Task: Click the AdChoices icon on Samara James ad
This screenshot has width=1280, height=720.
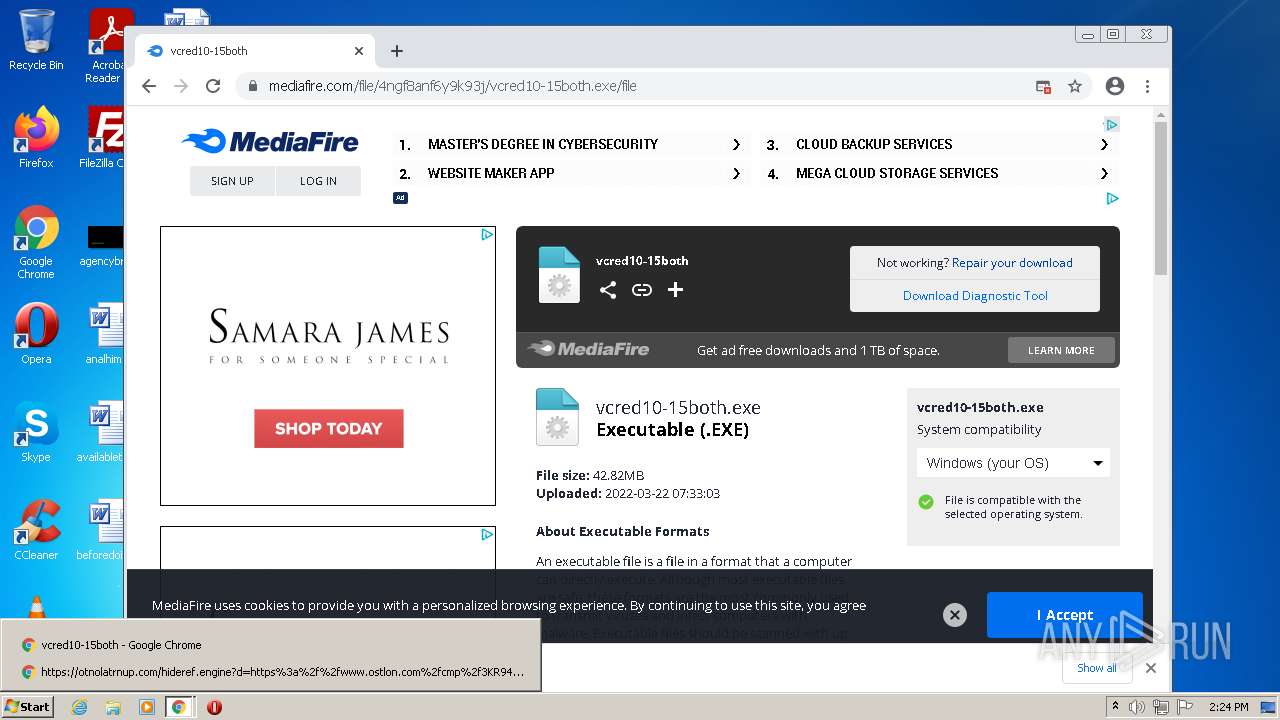Action: coord(487,235)
